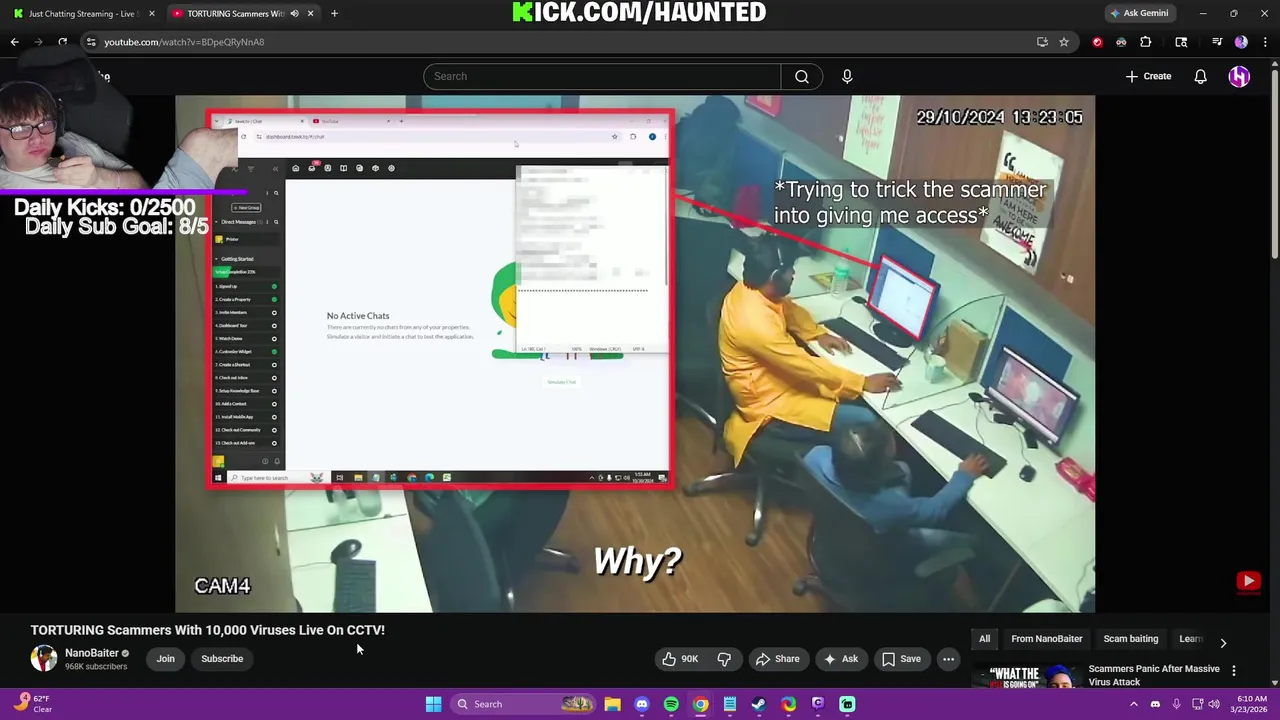The image size is (1280, 720).
Task: Click the taskbar Search box
Action: tap(522, 704)
